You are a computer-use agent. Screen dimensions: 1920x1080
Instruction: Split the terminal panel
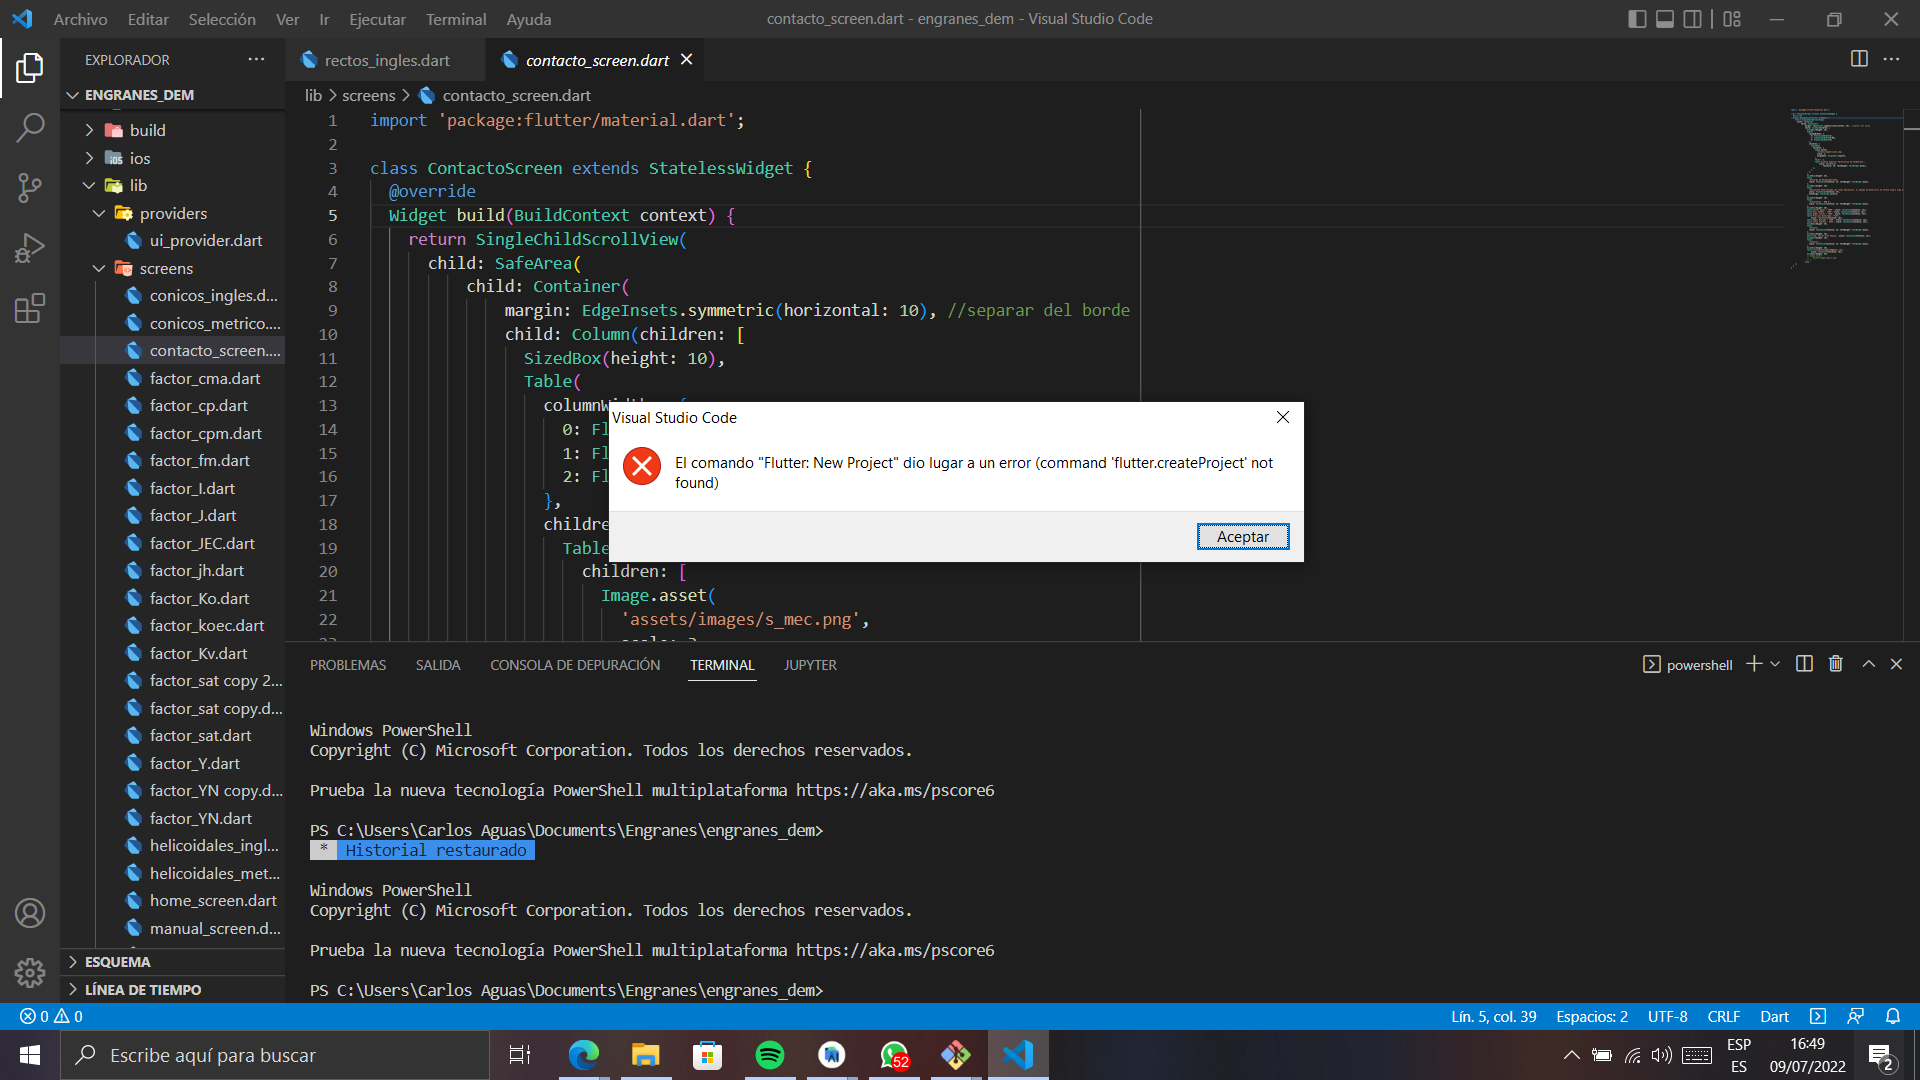tap(1804, 664)
